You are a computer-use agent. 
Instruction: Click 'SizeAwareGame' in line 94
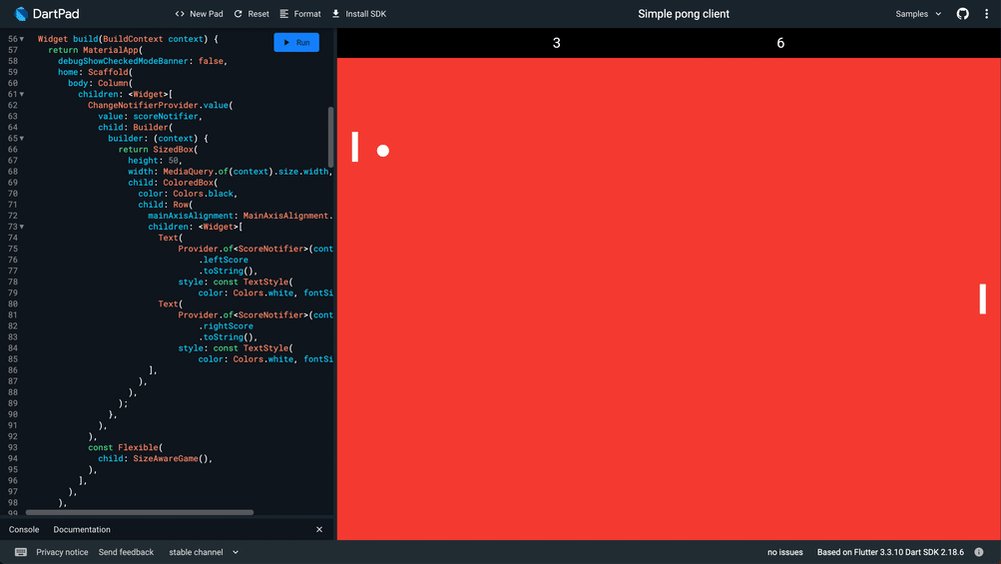click(165, 459)
